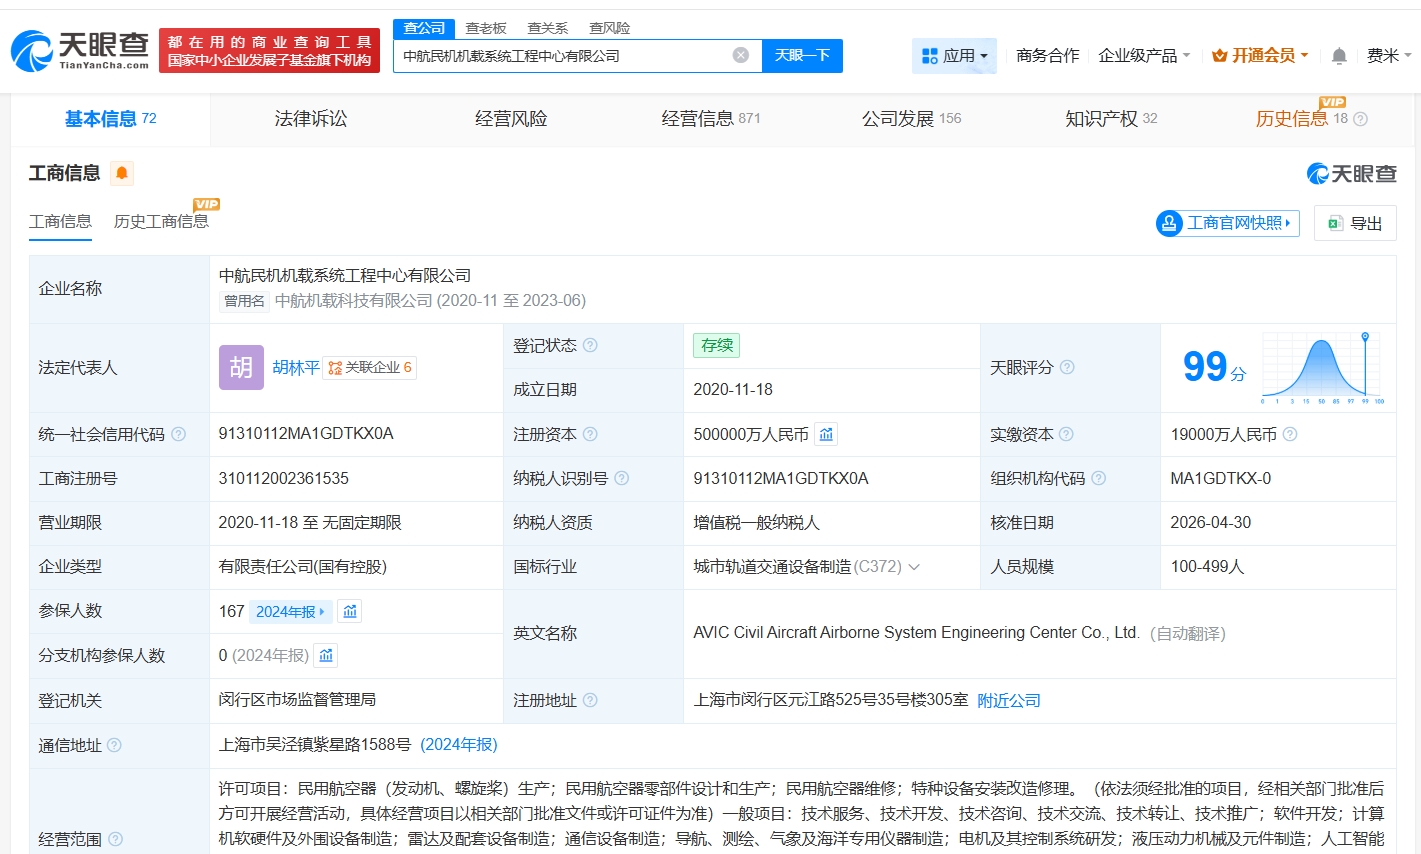
Task: Click the 胡 avatar of legal representative
Action: pyautogui.click(x=241, y=367)
